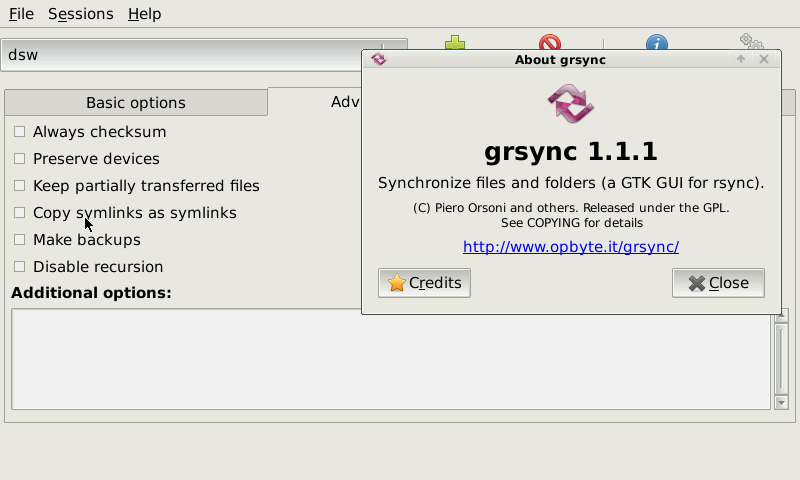800x480 pixels.
Task: Click 'Synchronize files and folders' description text
Action: click(x=571, y=183)
